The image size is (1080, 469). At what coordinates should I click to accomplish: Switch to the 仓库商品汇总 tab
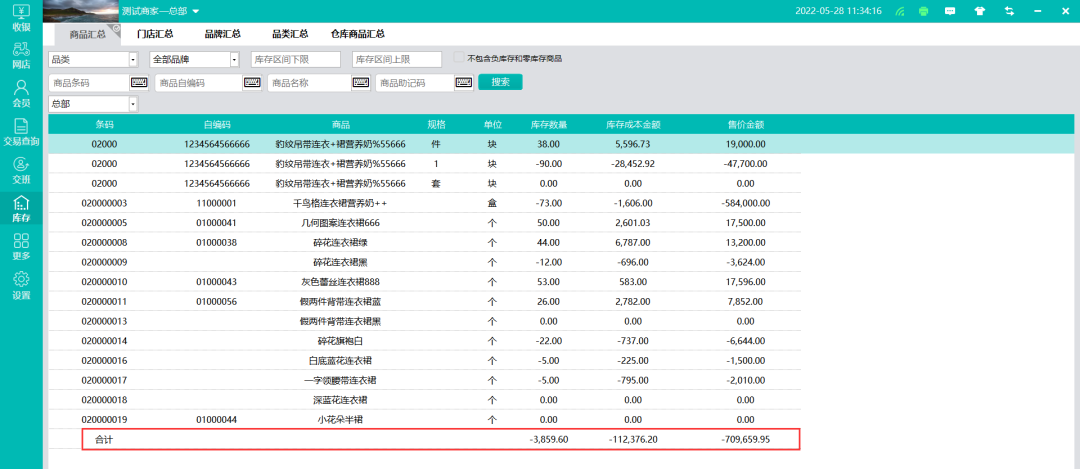point(358,34)
